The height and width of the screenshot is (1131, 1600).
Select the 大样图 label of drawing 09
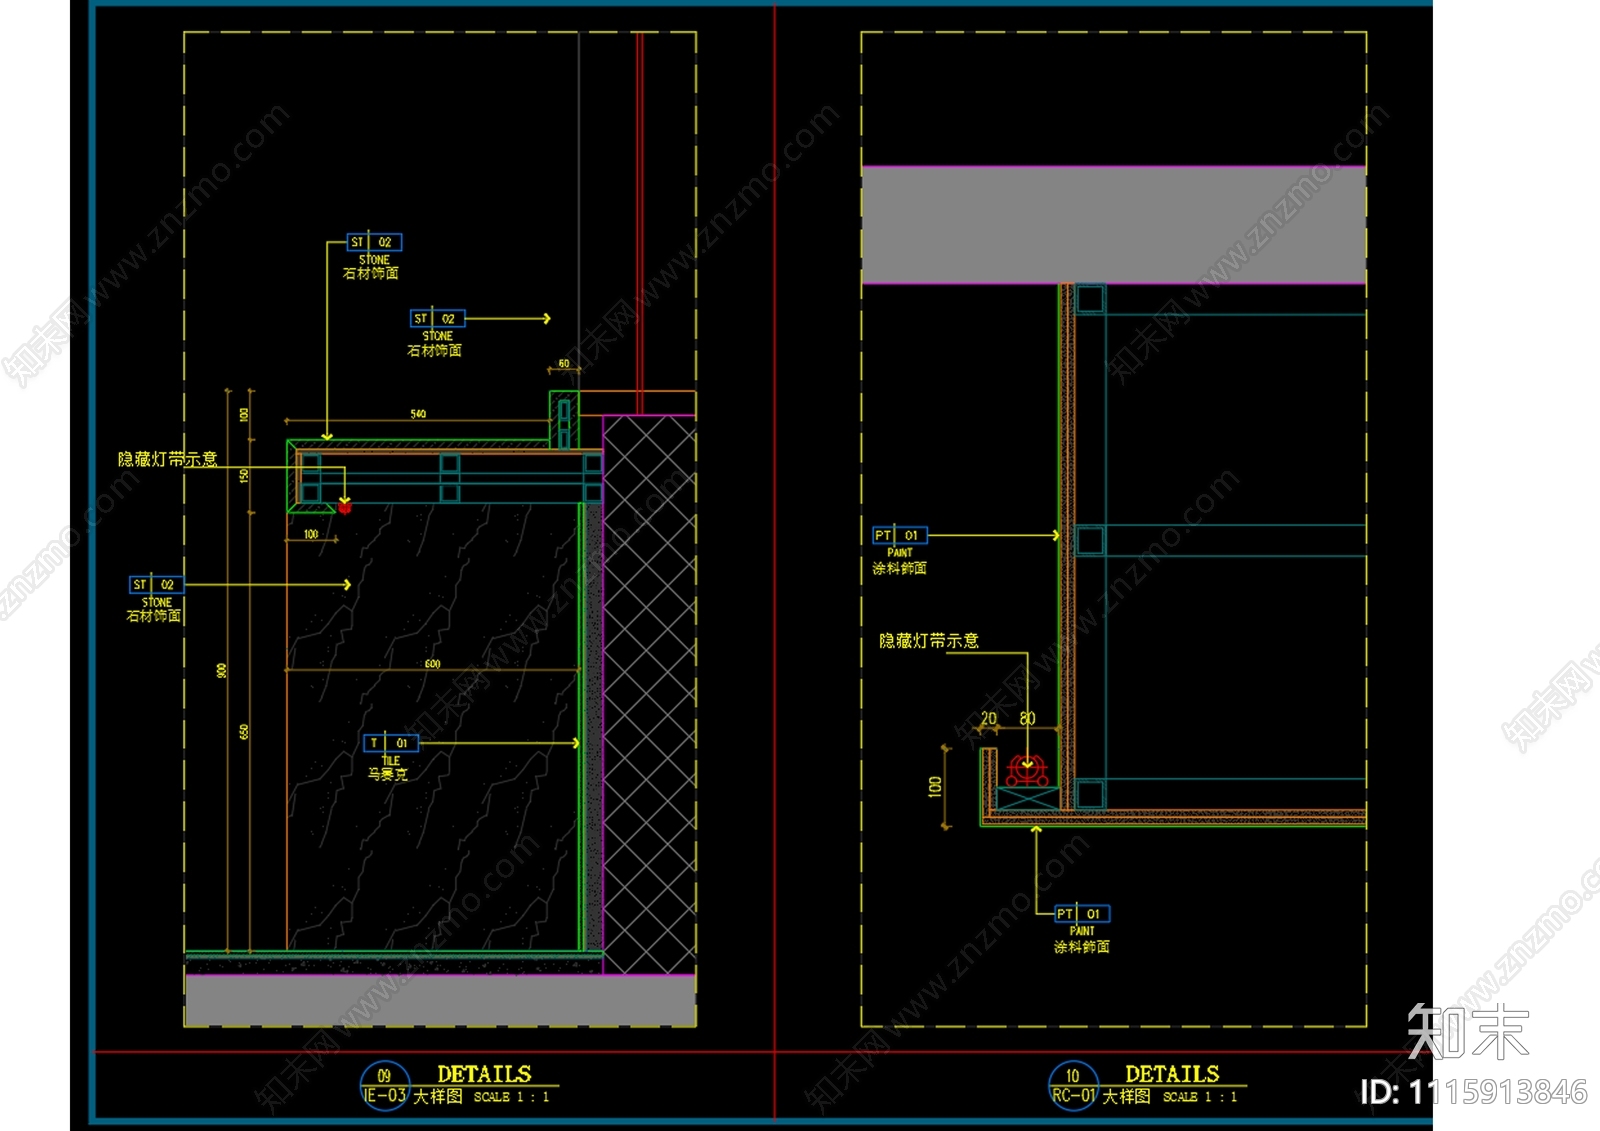coord(438,1096)
